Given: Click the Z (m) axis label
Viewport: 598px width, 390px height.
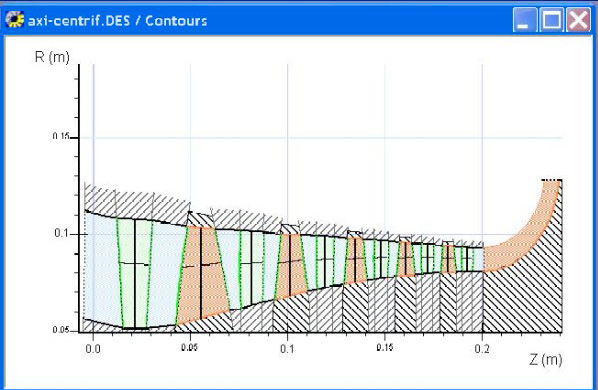Looking at the screenshot, I should pos(545,359).
